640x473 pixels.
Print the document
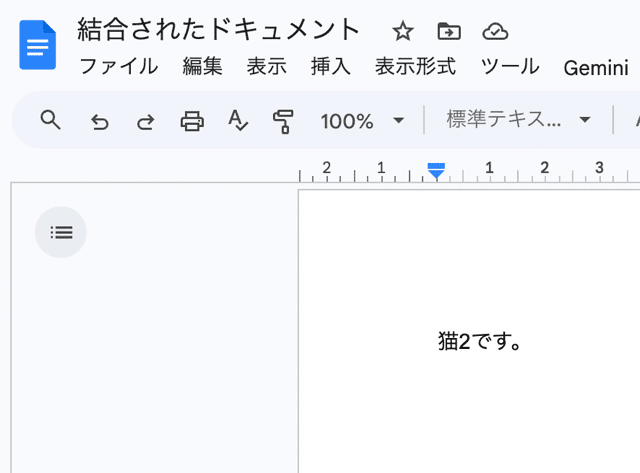[x=192, y=121]
